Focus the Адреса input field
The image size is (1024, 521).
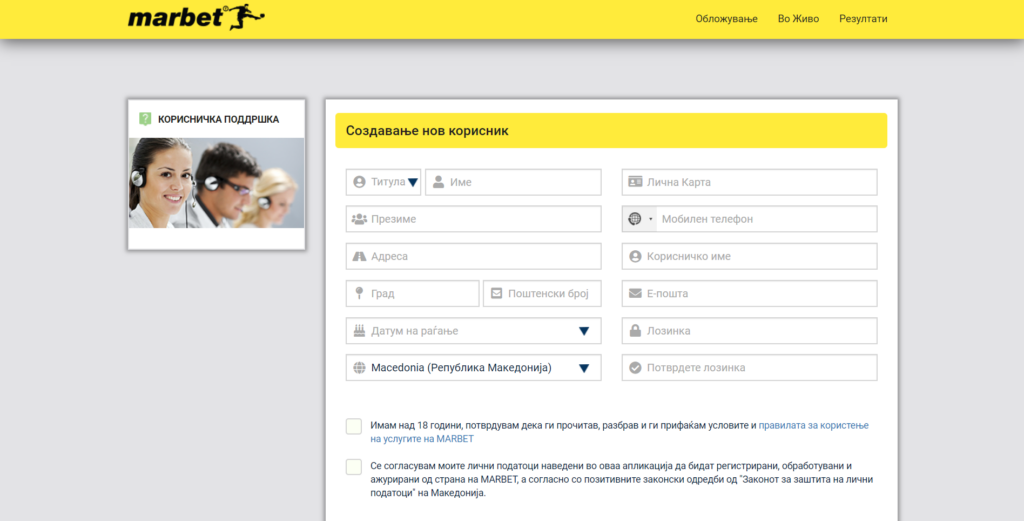[473, 257]
